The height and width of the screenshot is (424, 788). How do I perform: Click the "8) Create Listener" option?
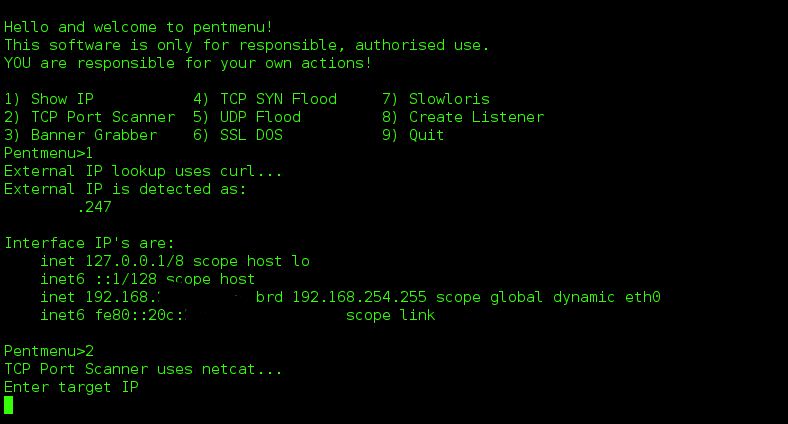(463, 117)
